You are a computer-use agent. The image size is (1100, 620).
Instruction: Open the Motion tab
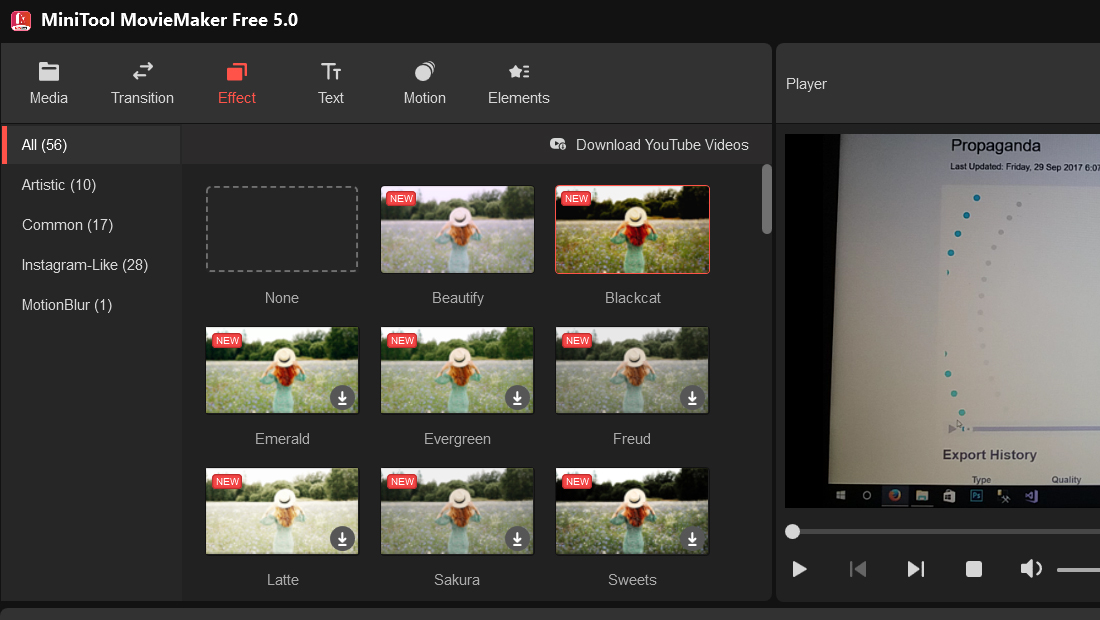click(424, 83)
